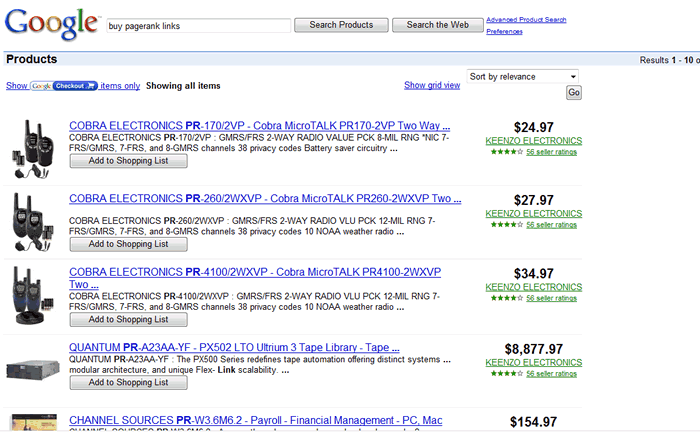Click the Go button beside sort
The width and height of the screenshot is (700, 432).
coord(574,92)
